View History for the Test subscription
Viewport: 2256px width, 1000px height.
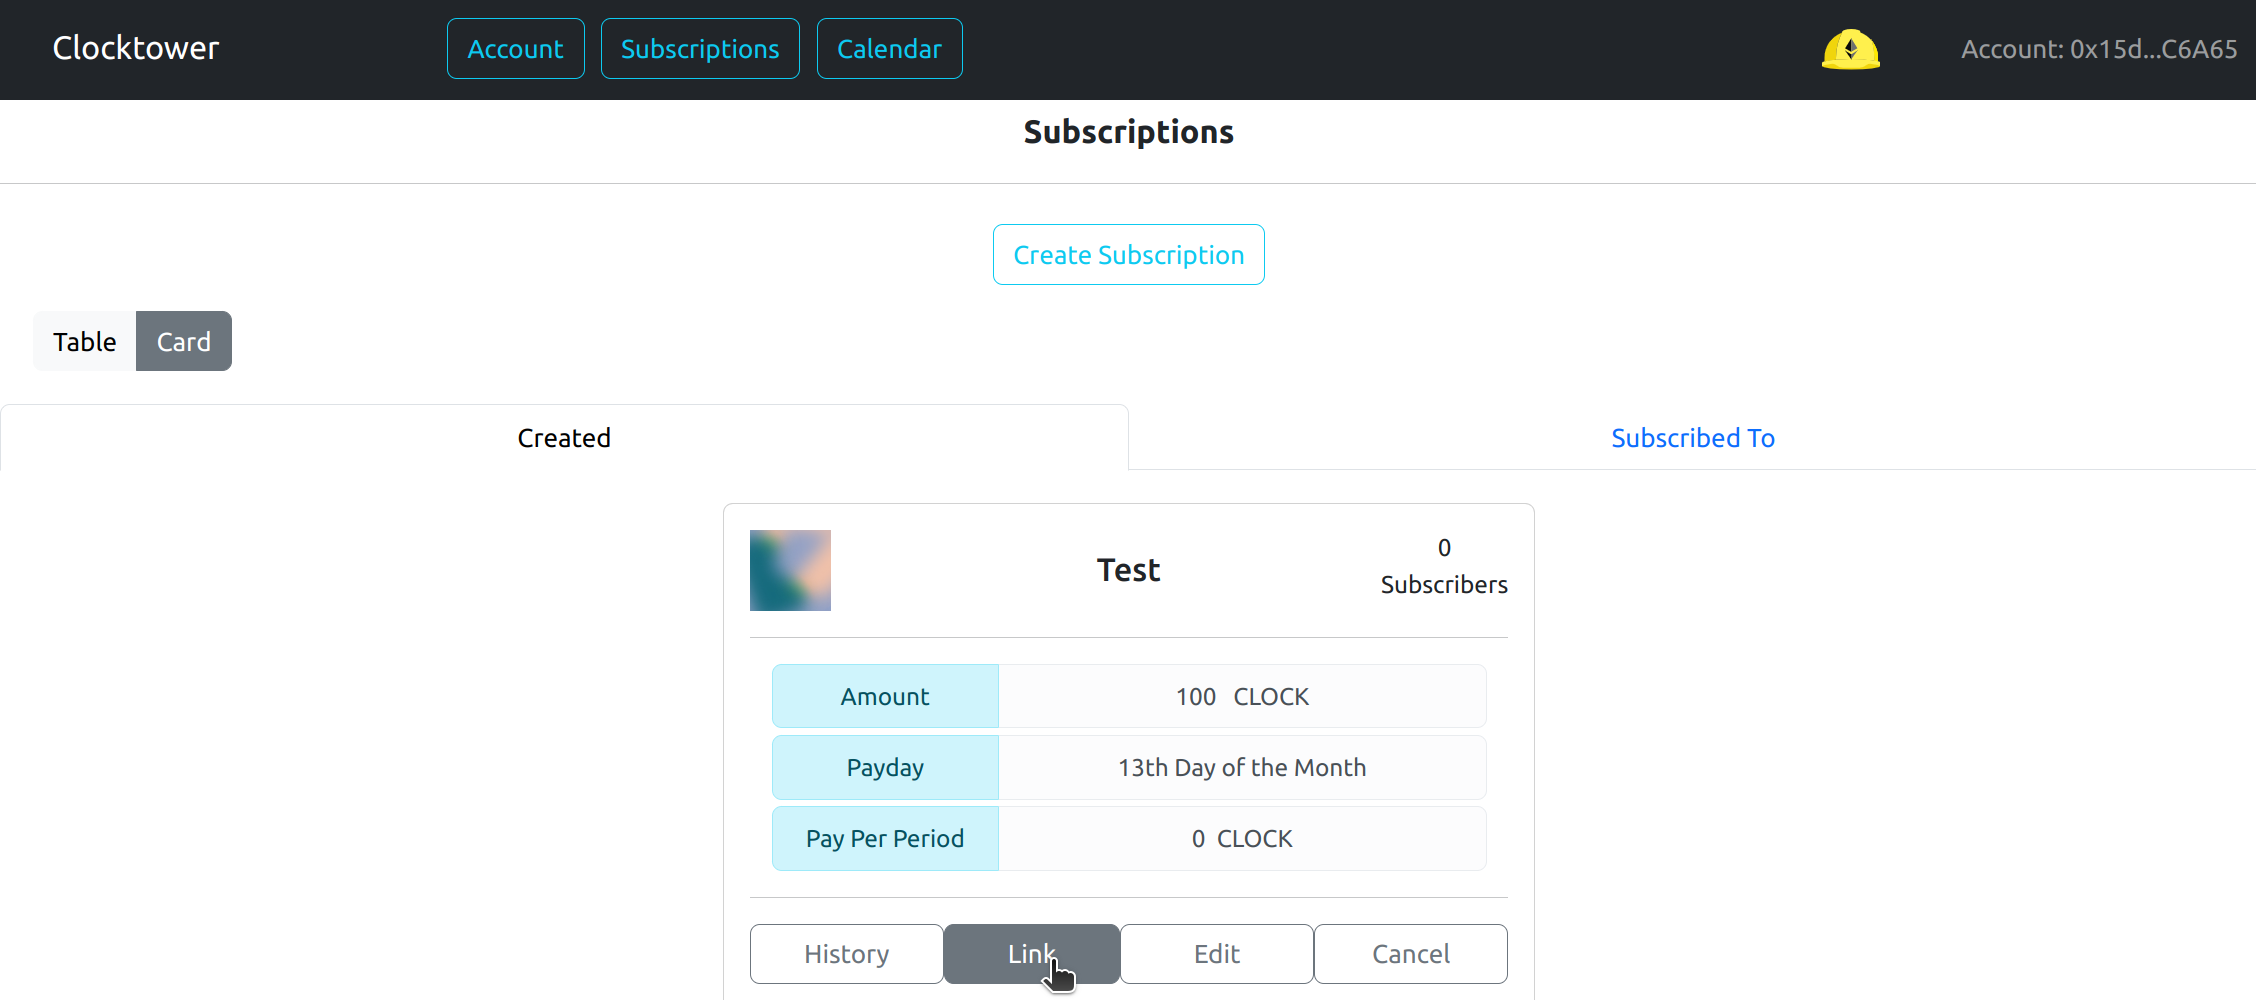click(x=846, y=954)
